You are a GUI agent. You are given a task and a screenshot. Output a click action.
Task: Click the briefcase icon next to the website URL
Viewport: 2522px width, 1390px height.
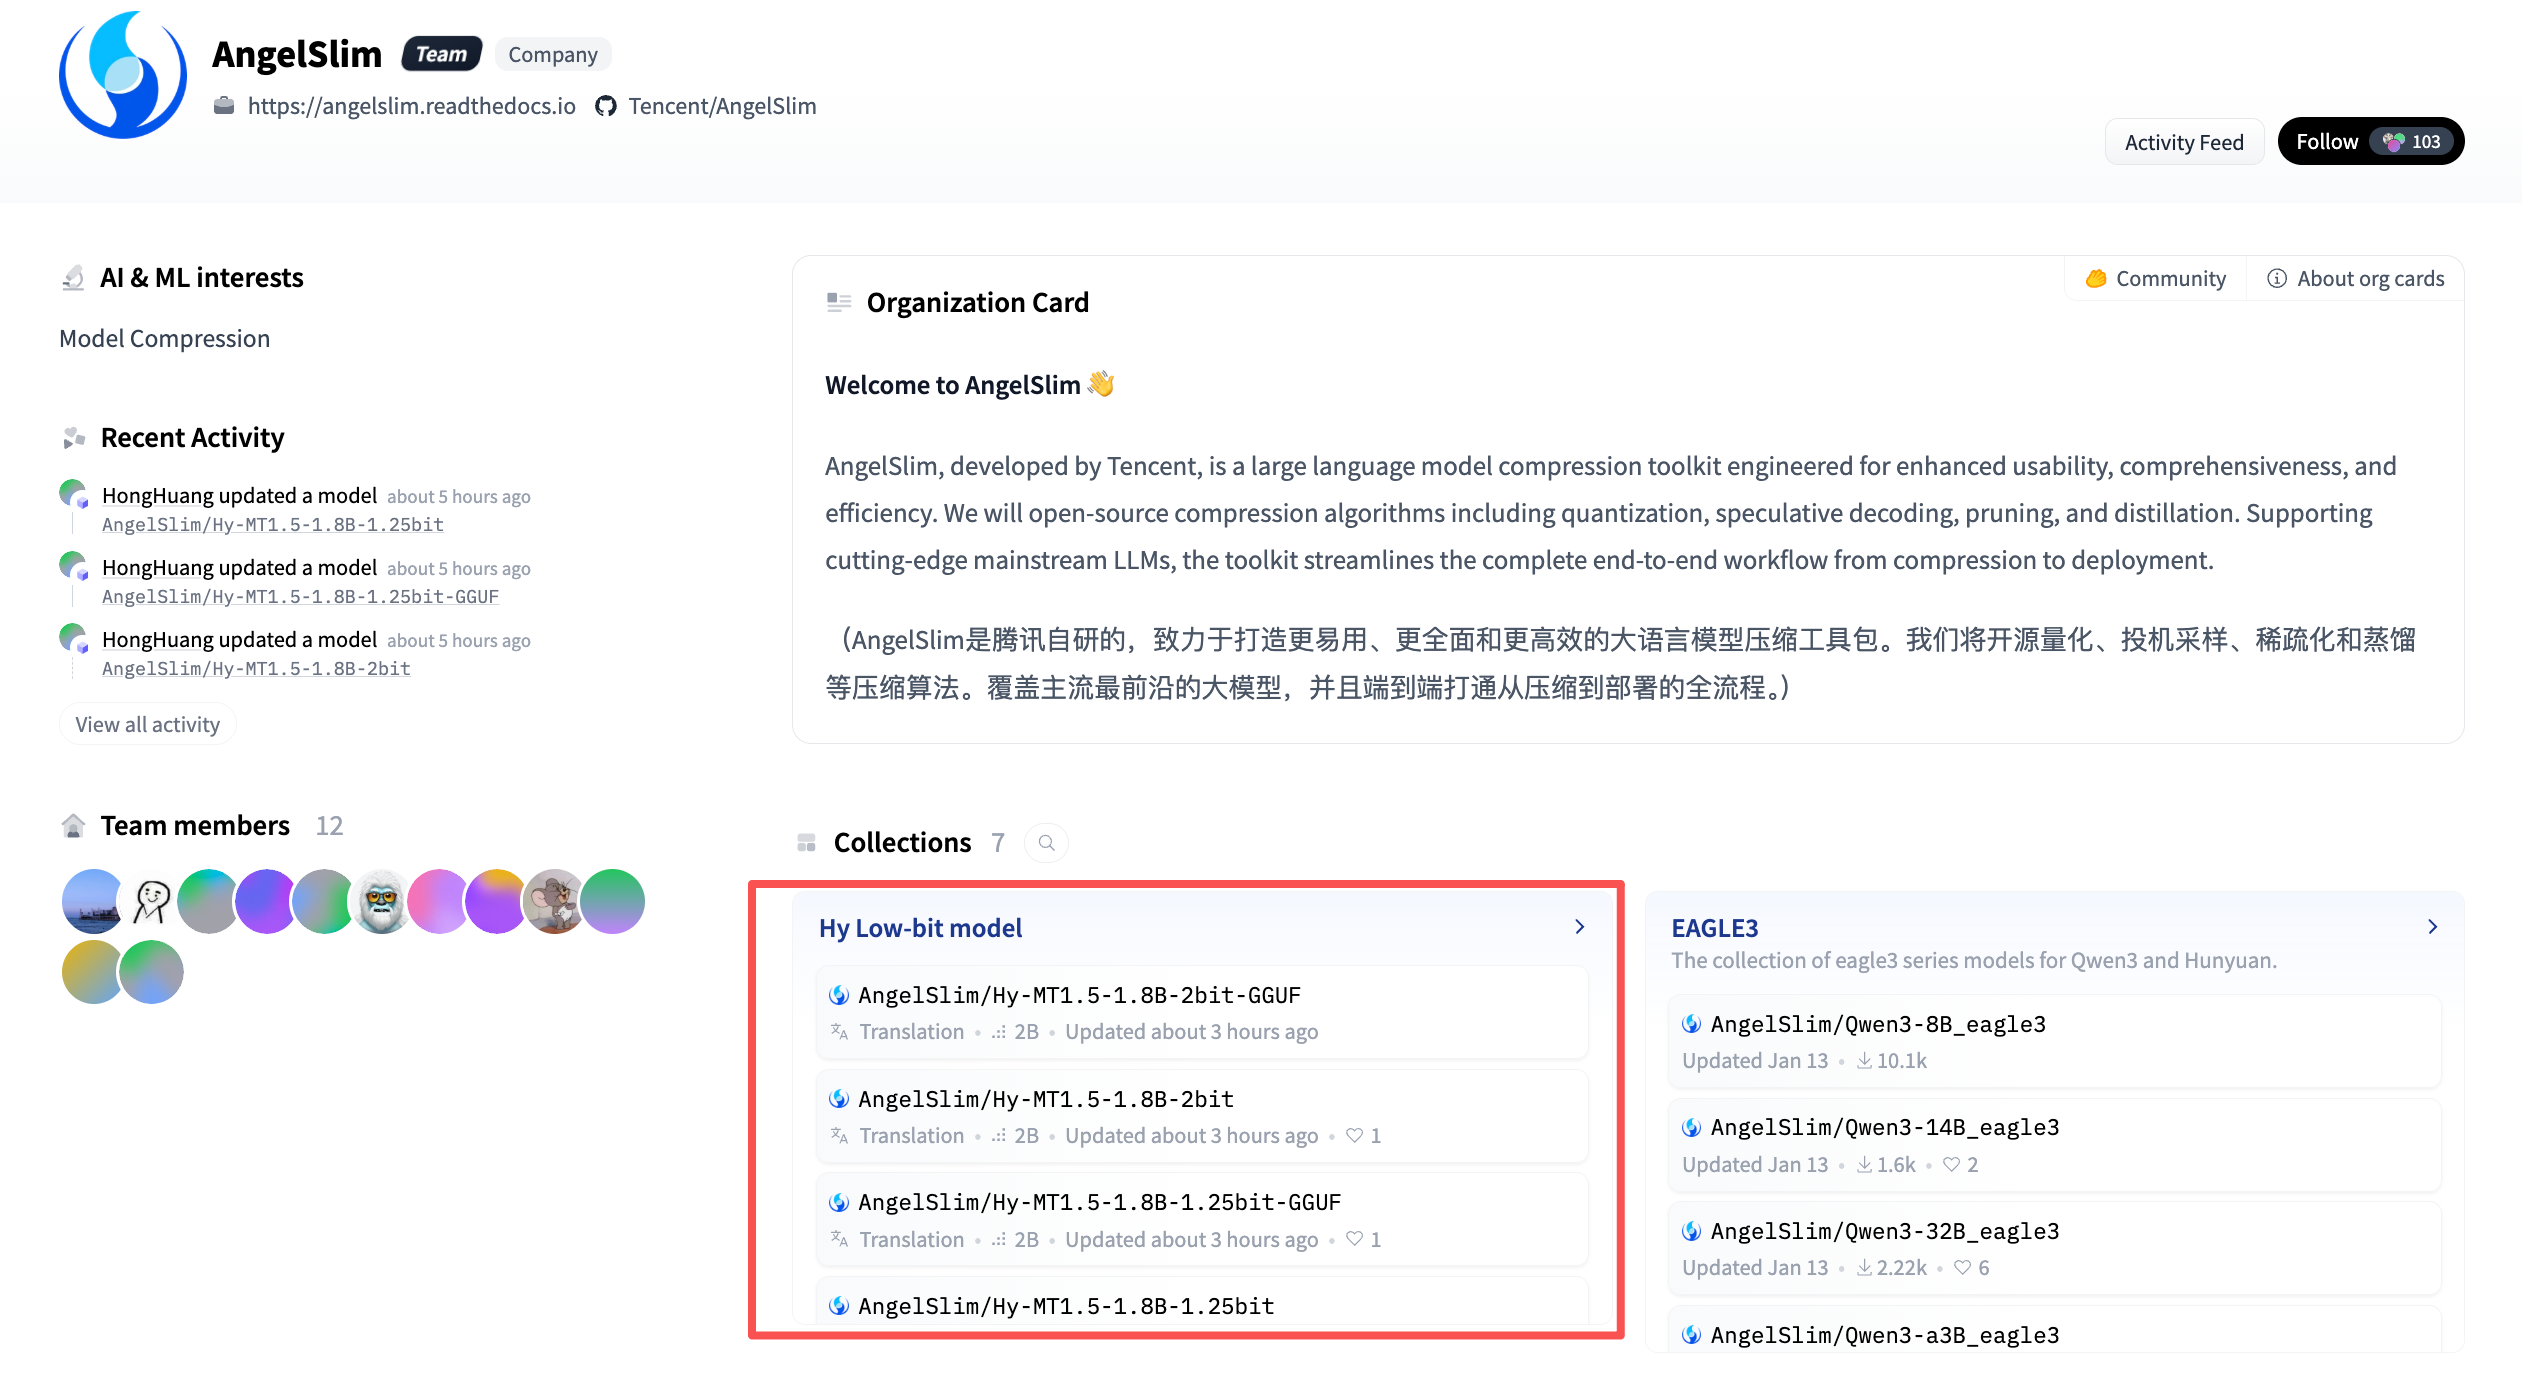tap(224, 105)
